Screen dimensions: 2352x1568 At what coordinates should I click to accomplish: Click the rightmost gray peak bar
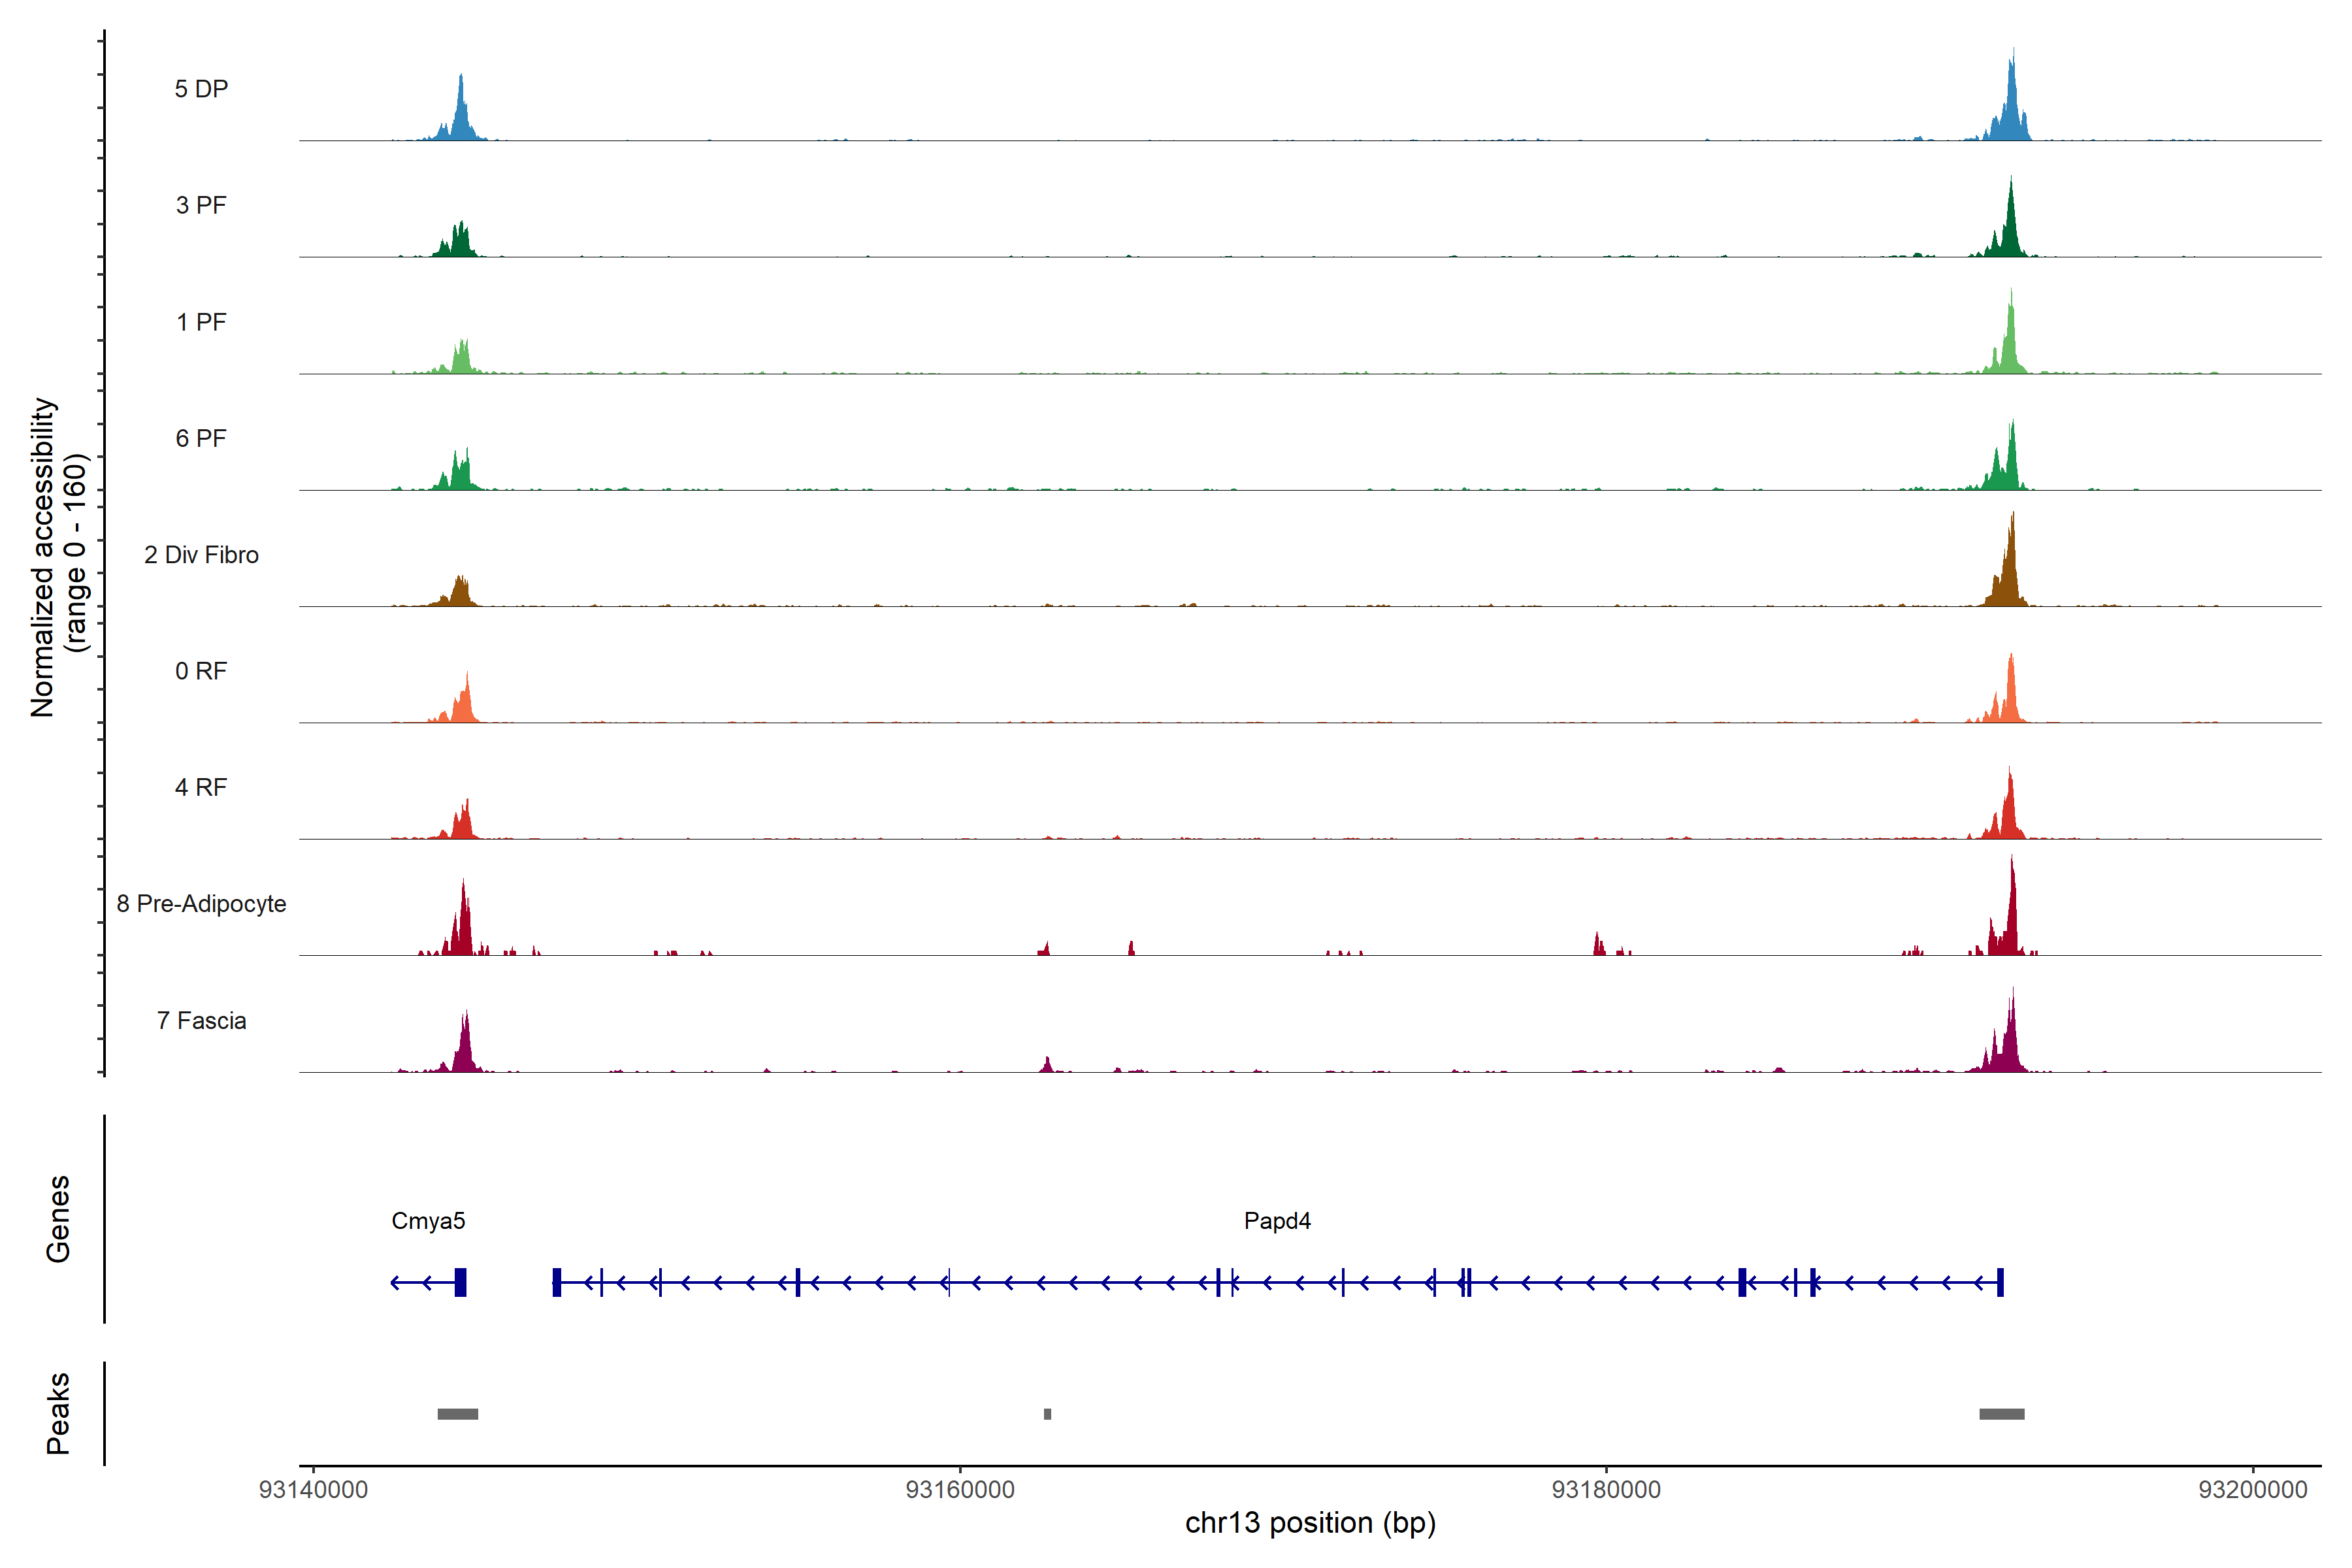pos(2001,1413)
